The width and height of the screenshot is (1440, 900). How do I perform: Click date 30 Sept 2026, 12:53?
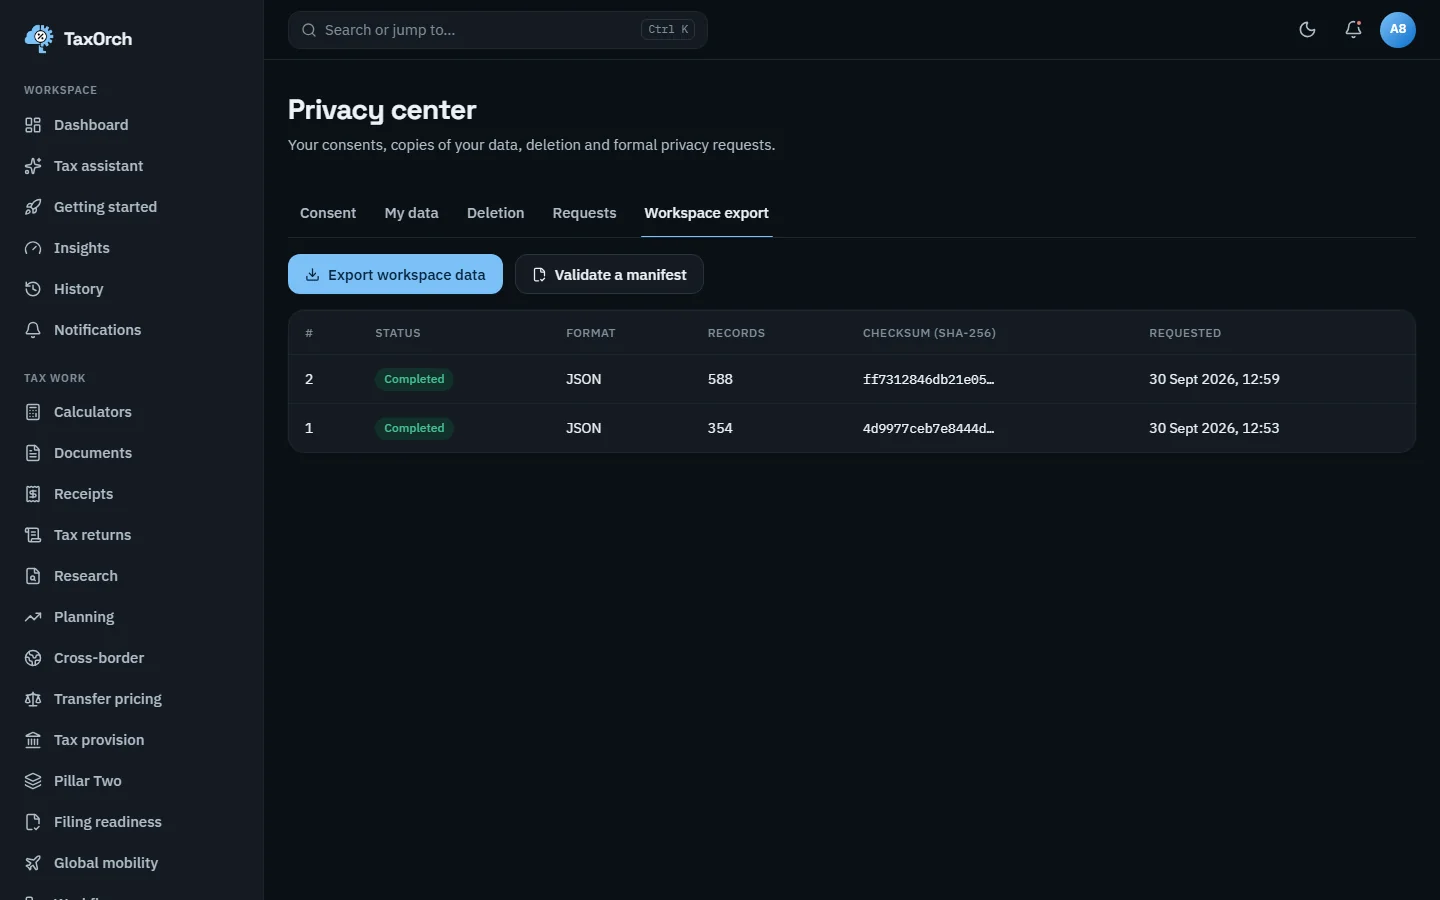1214,428
